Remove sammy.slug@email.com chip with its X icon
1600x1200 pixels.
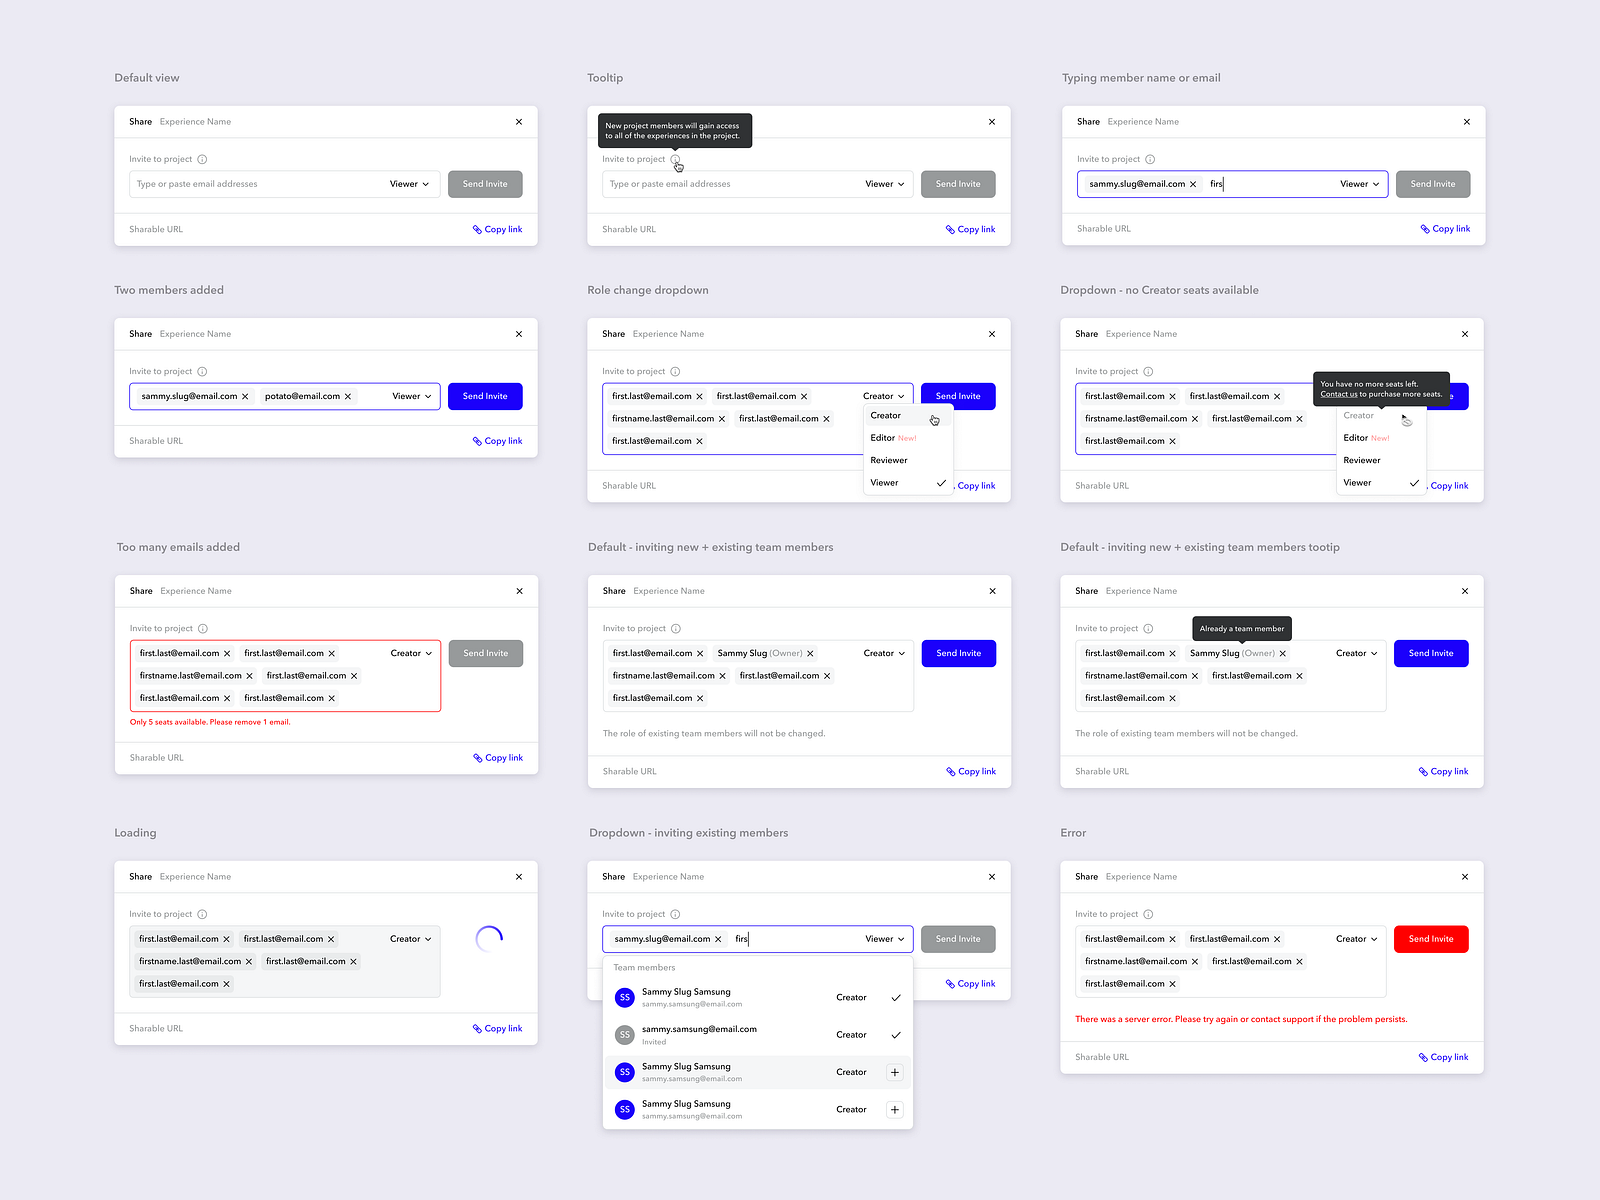(x=246, y=396)
